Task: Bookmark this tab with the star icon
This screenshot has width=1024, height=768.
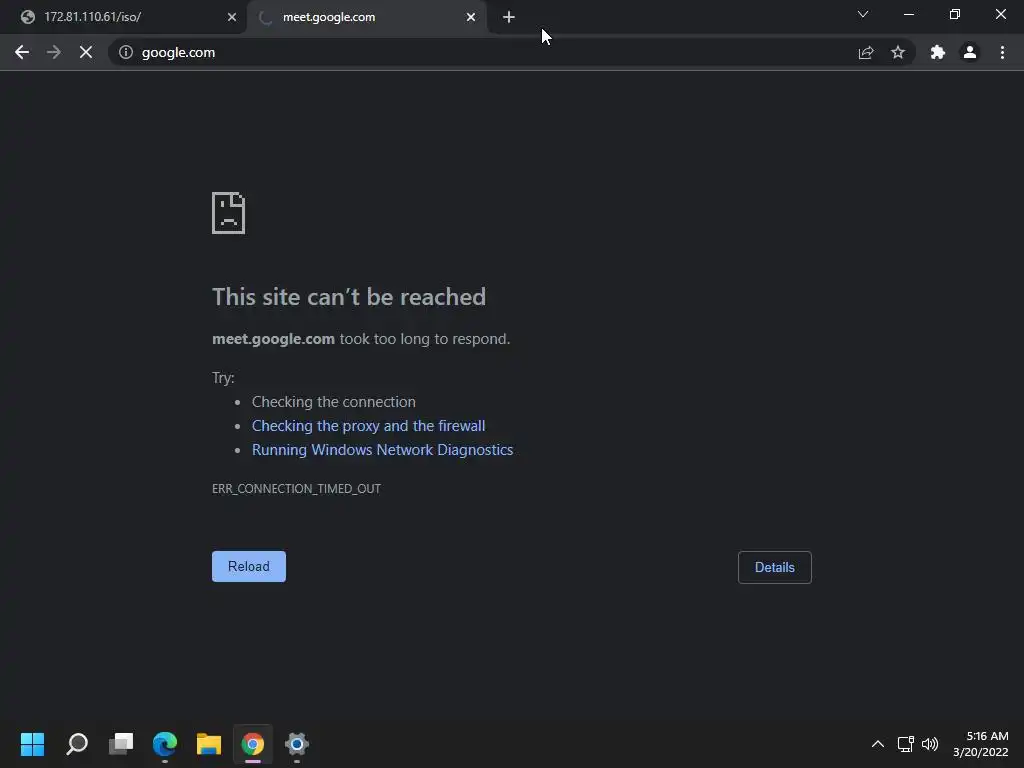Action: pyautogui.click(x=898, y=52)
